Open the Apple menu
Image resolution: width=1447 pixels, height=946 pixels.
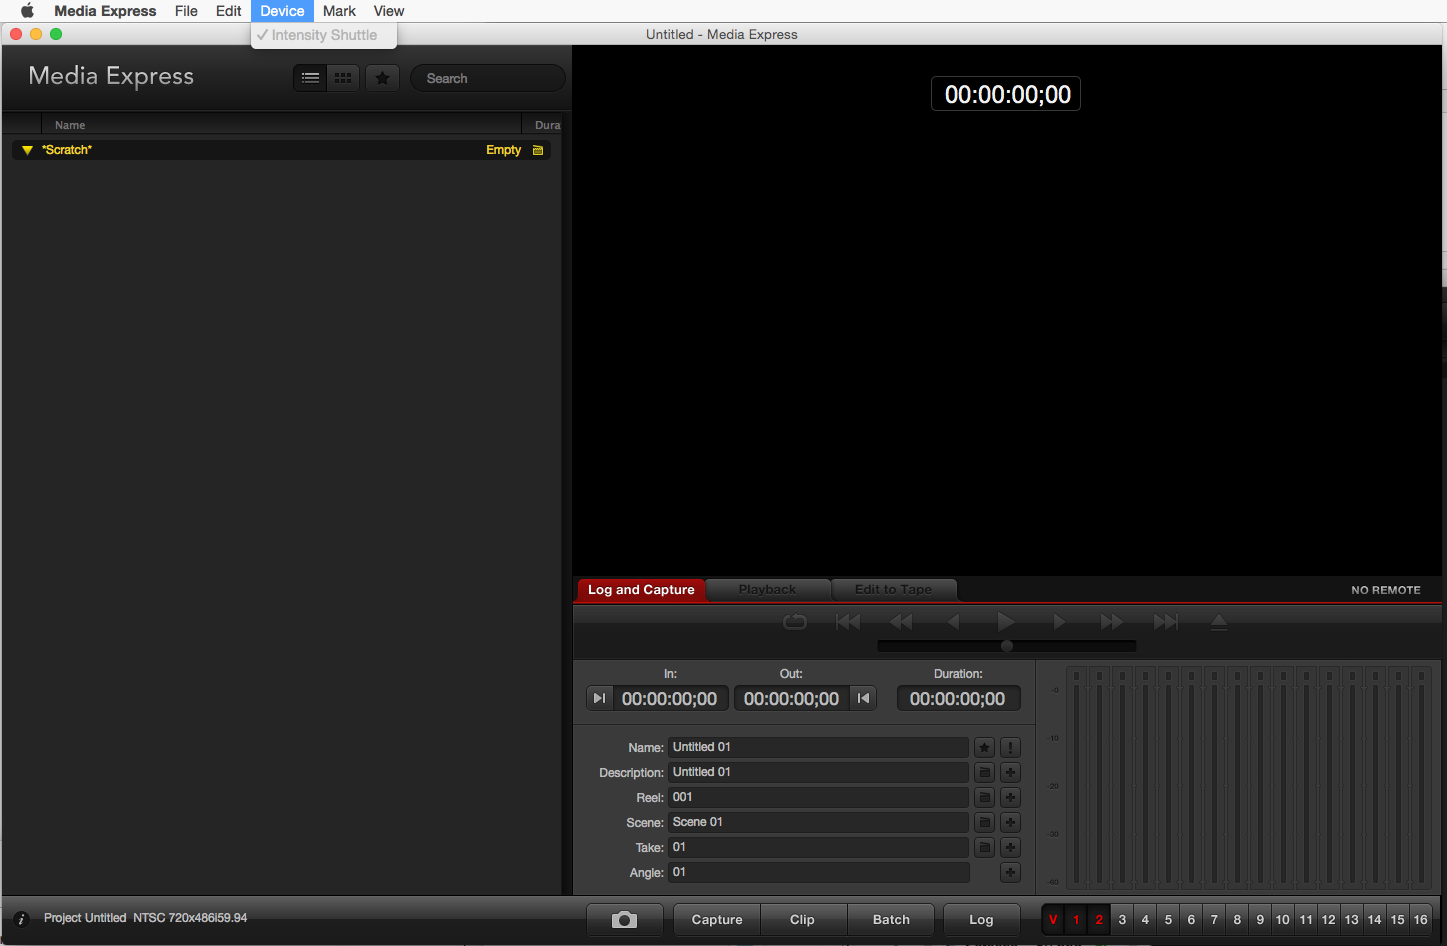[x=27, y=11]
